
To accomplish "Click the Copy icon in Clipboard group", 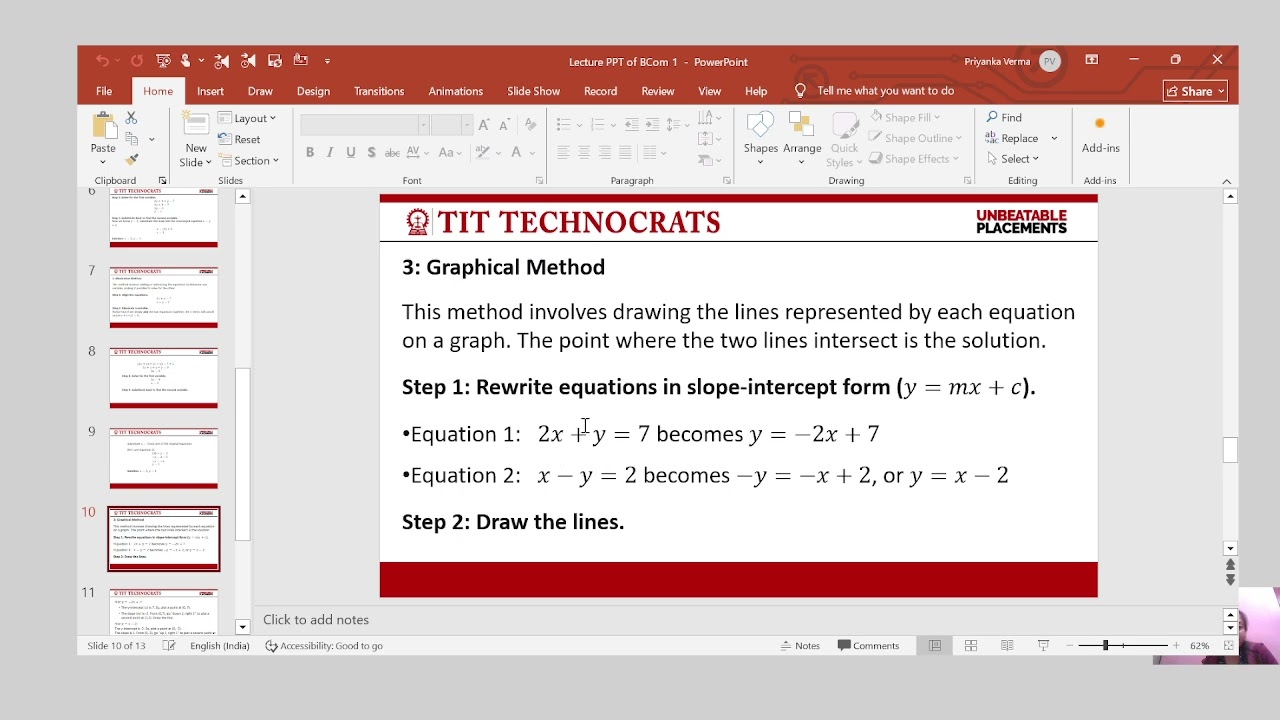I will click(131, 139).
